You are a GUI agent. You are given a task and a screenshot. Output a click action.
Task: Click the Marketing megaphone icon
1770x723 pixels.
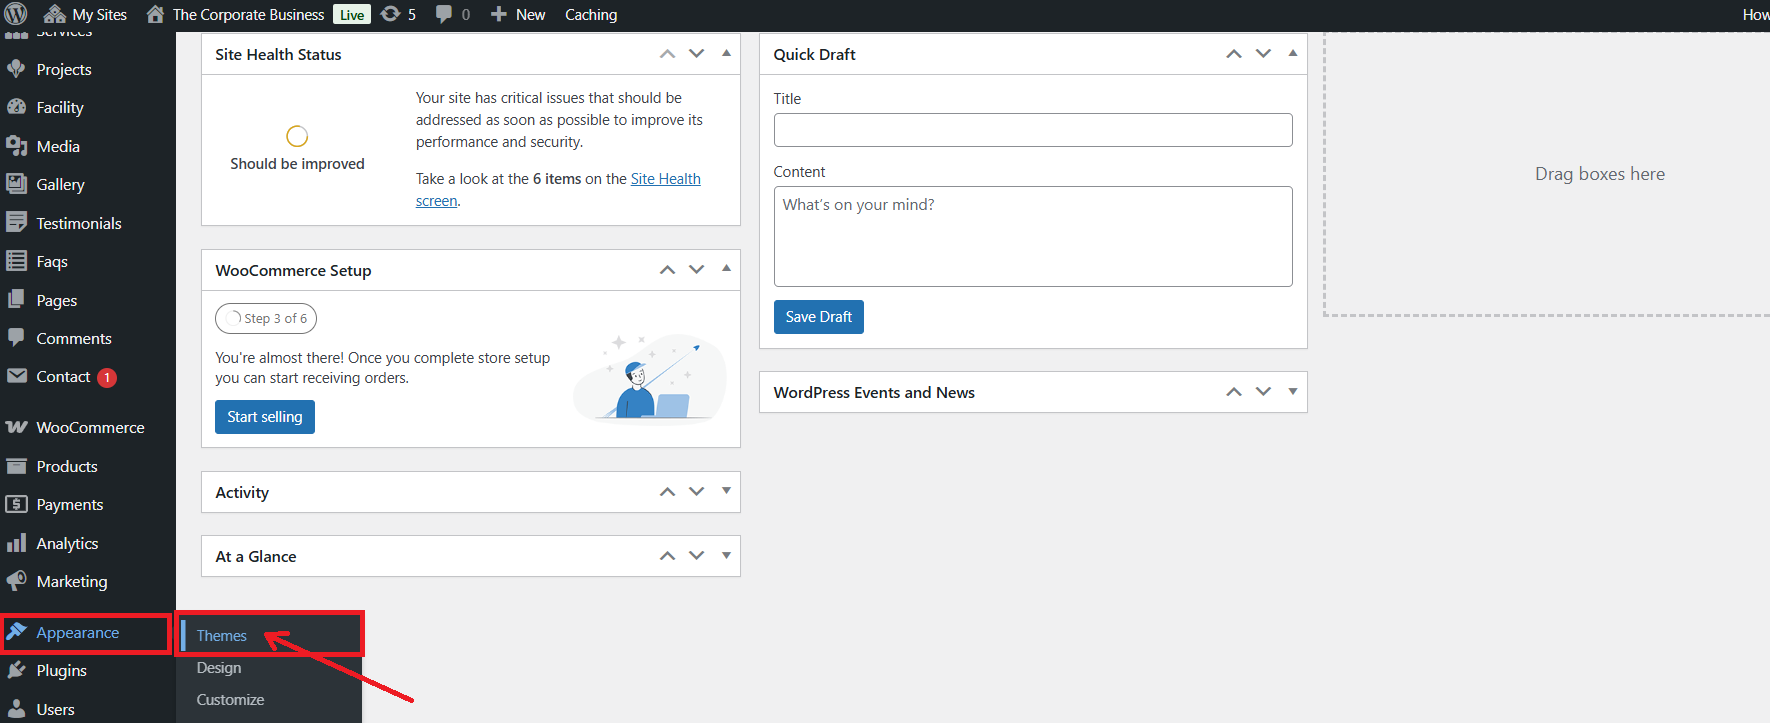(x=17, y=581)
